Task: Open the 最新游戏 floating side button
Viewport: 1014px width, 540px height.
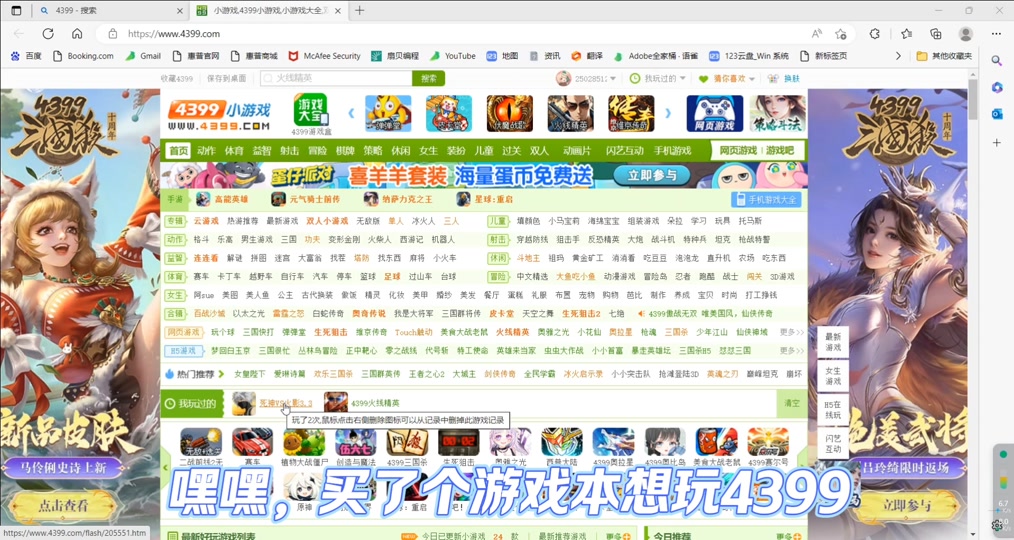Action: click(x=833, y=342)
